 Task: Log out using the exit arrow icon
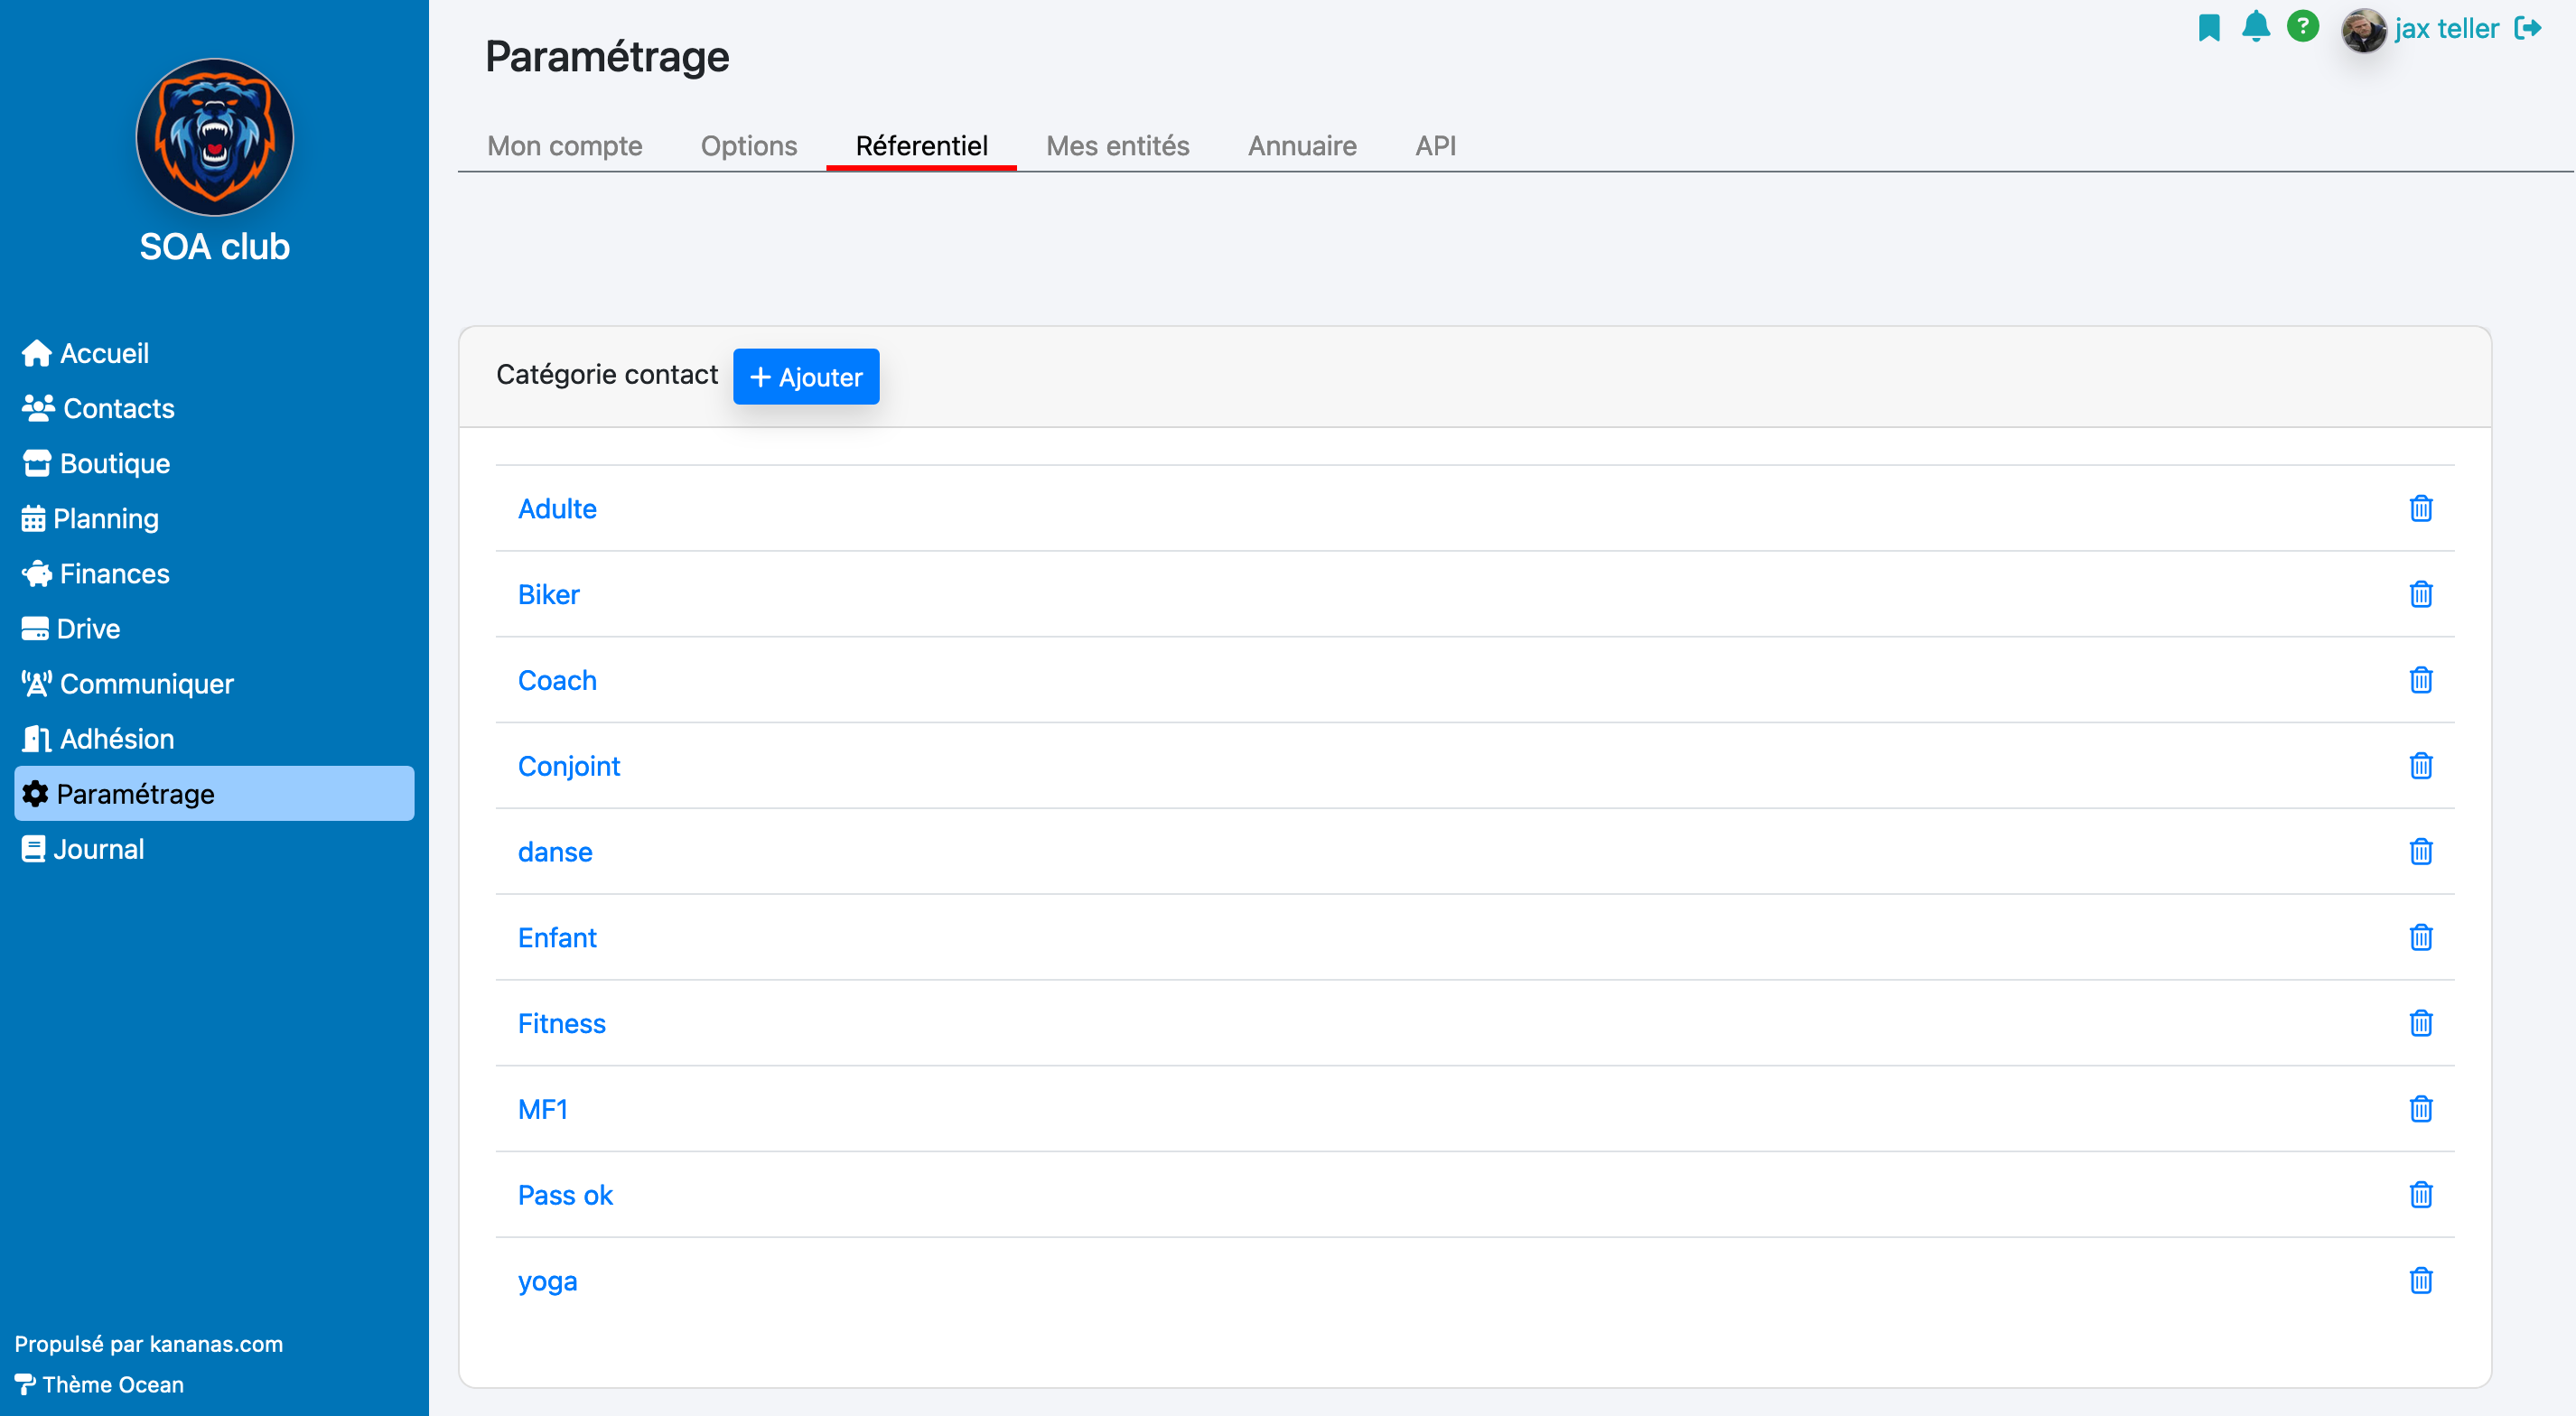(2527, 28)
